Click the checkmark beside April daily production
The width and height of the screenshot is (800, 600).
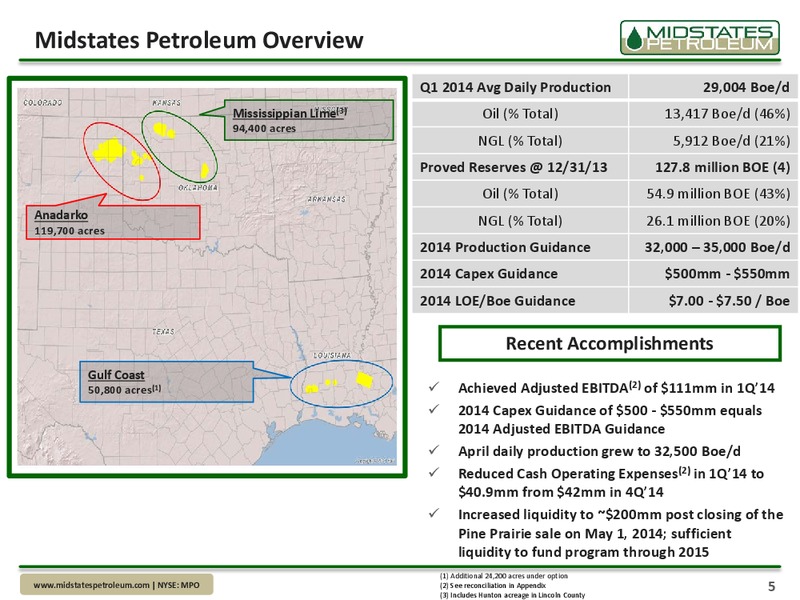point(435,451)
